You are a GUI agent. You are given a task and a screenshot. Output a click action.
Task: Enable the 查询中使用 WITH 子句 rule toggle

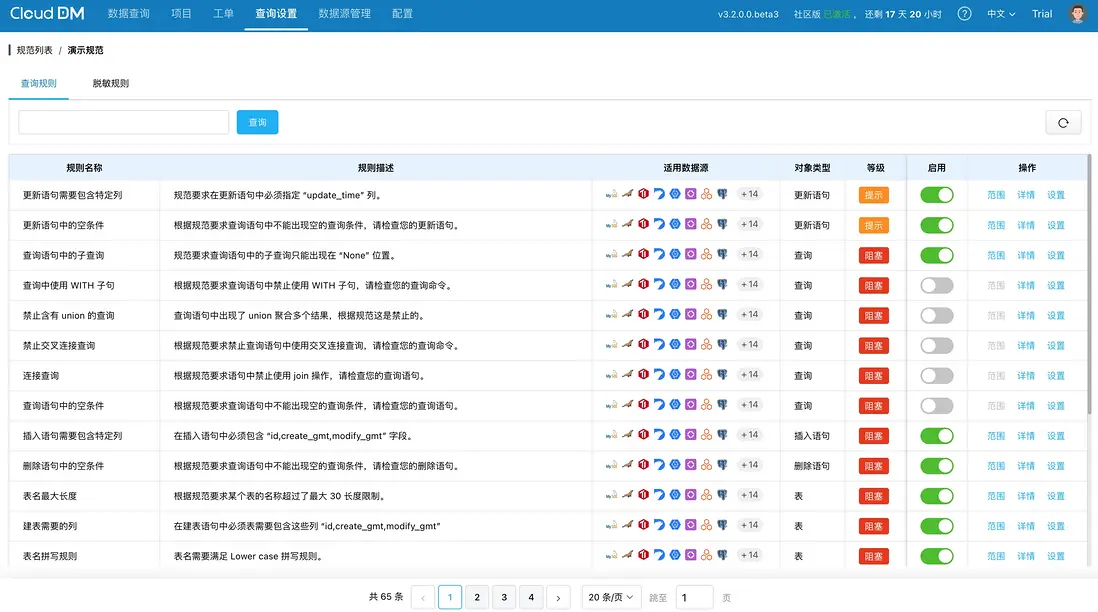(937, 285)
